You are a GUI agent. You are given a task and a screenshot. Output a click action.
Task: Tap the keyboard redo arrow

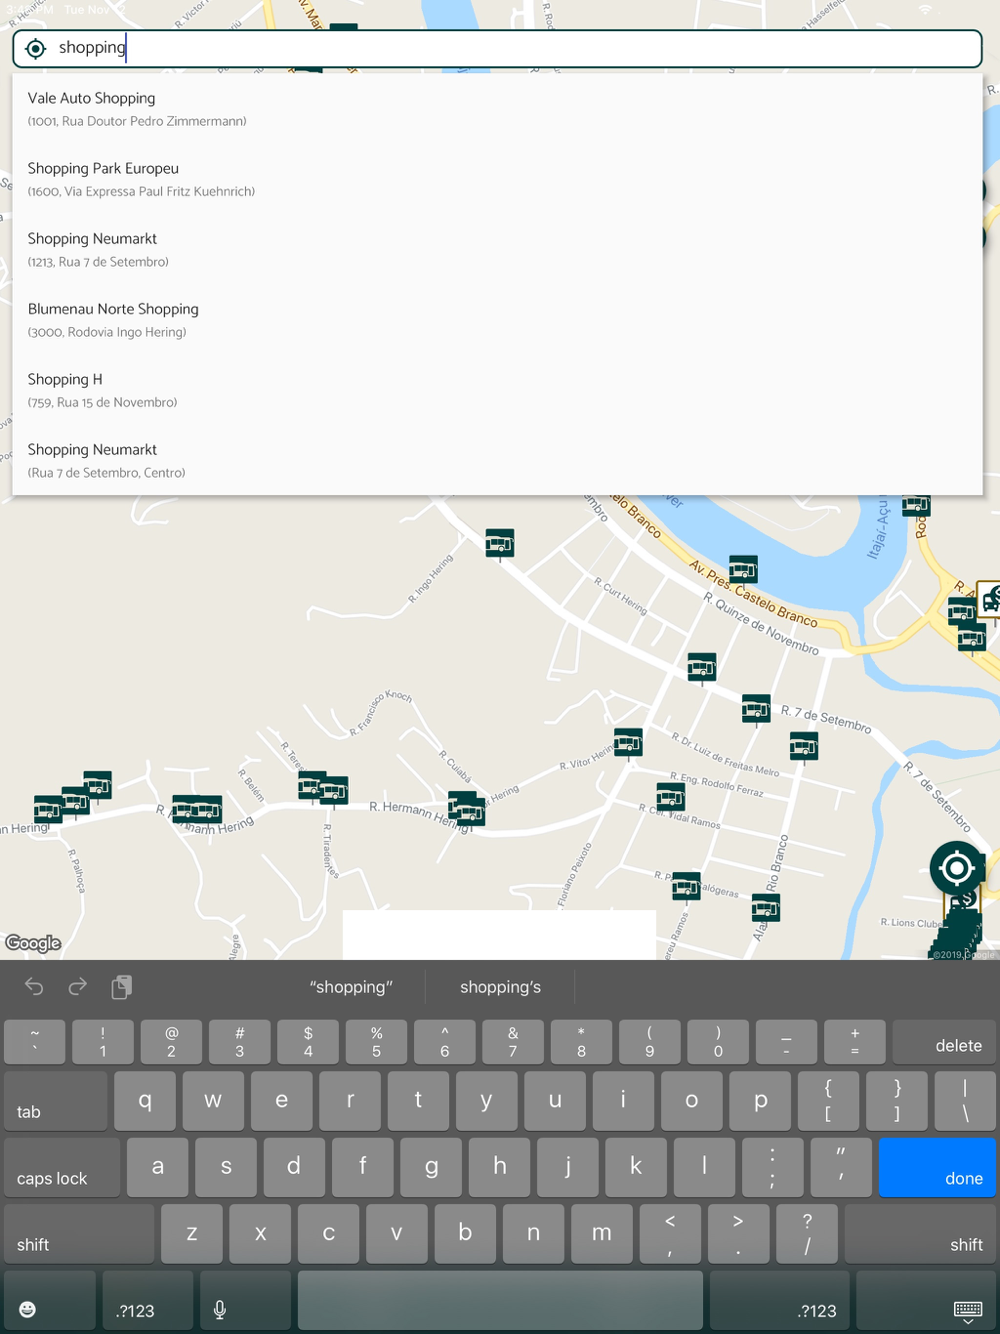click(x=77, y=987)
